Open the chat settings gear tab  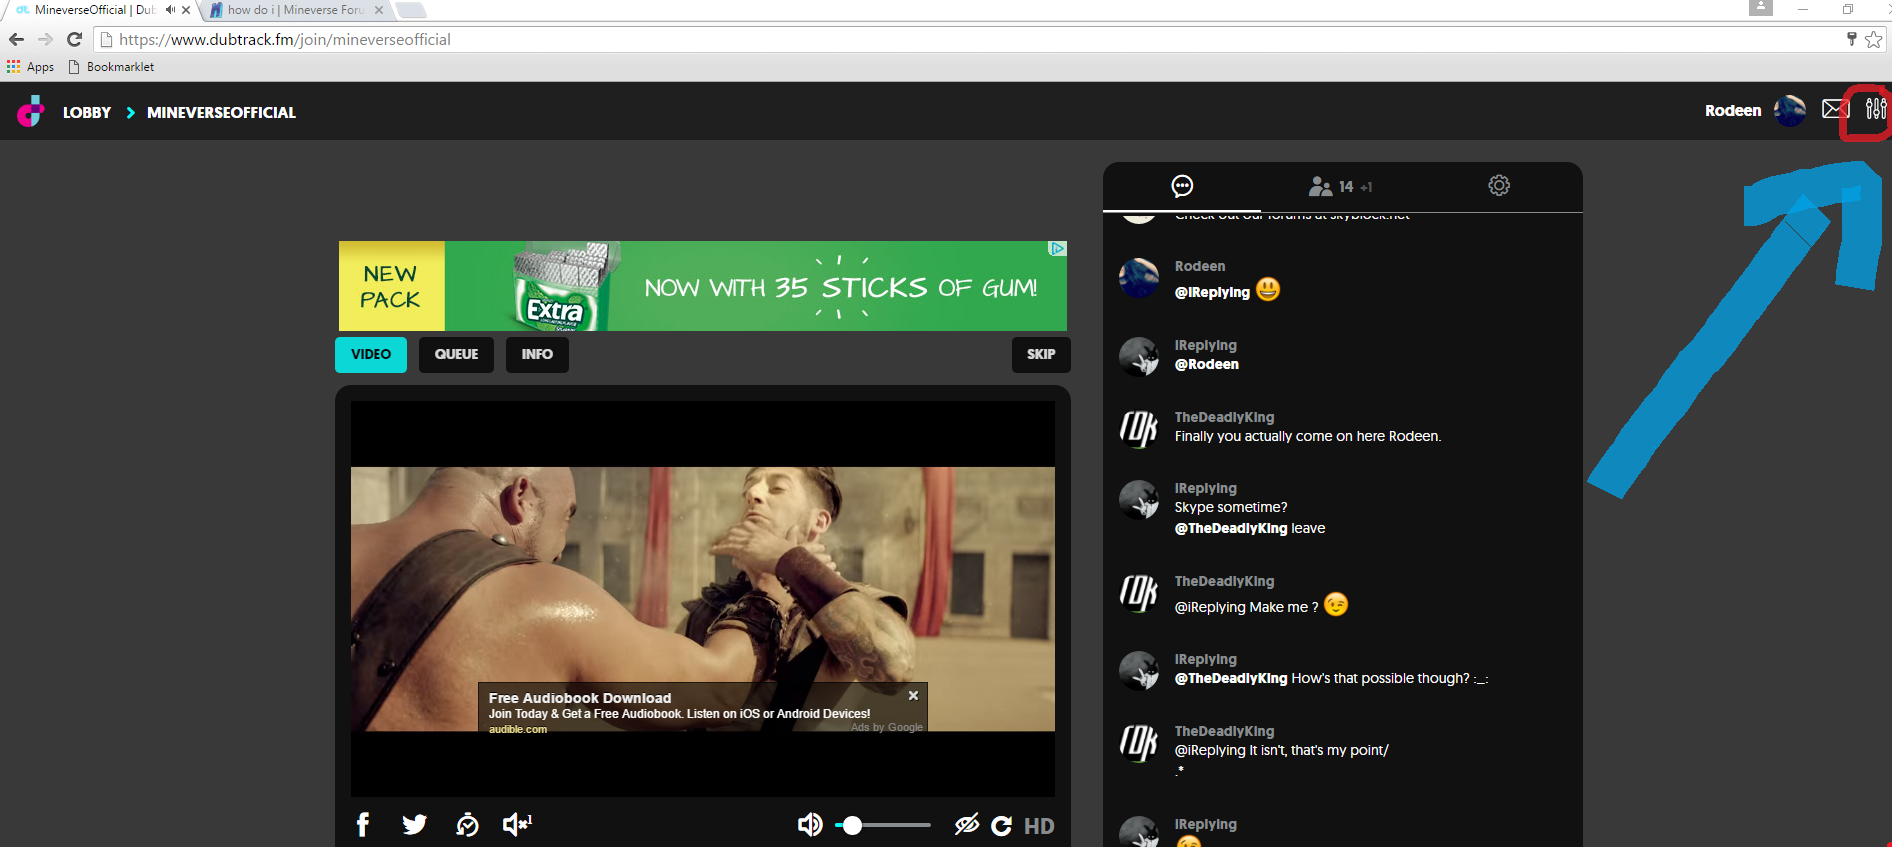(x=1498, y=185)
